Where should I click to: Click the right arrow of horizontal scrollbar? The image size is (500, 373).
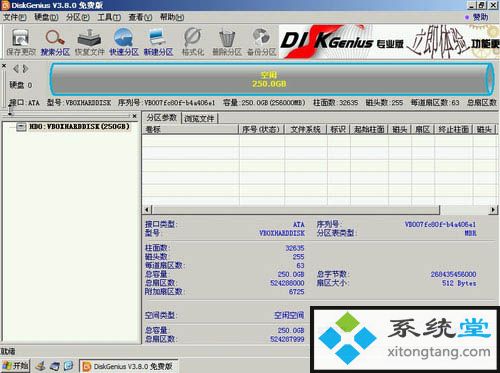pos(493,210)
